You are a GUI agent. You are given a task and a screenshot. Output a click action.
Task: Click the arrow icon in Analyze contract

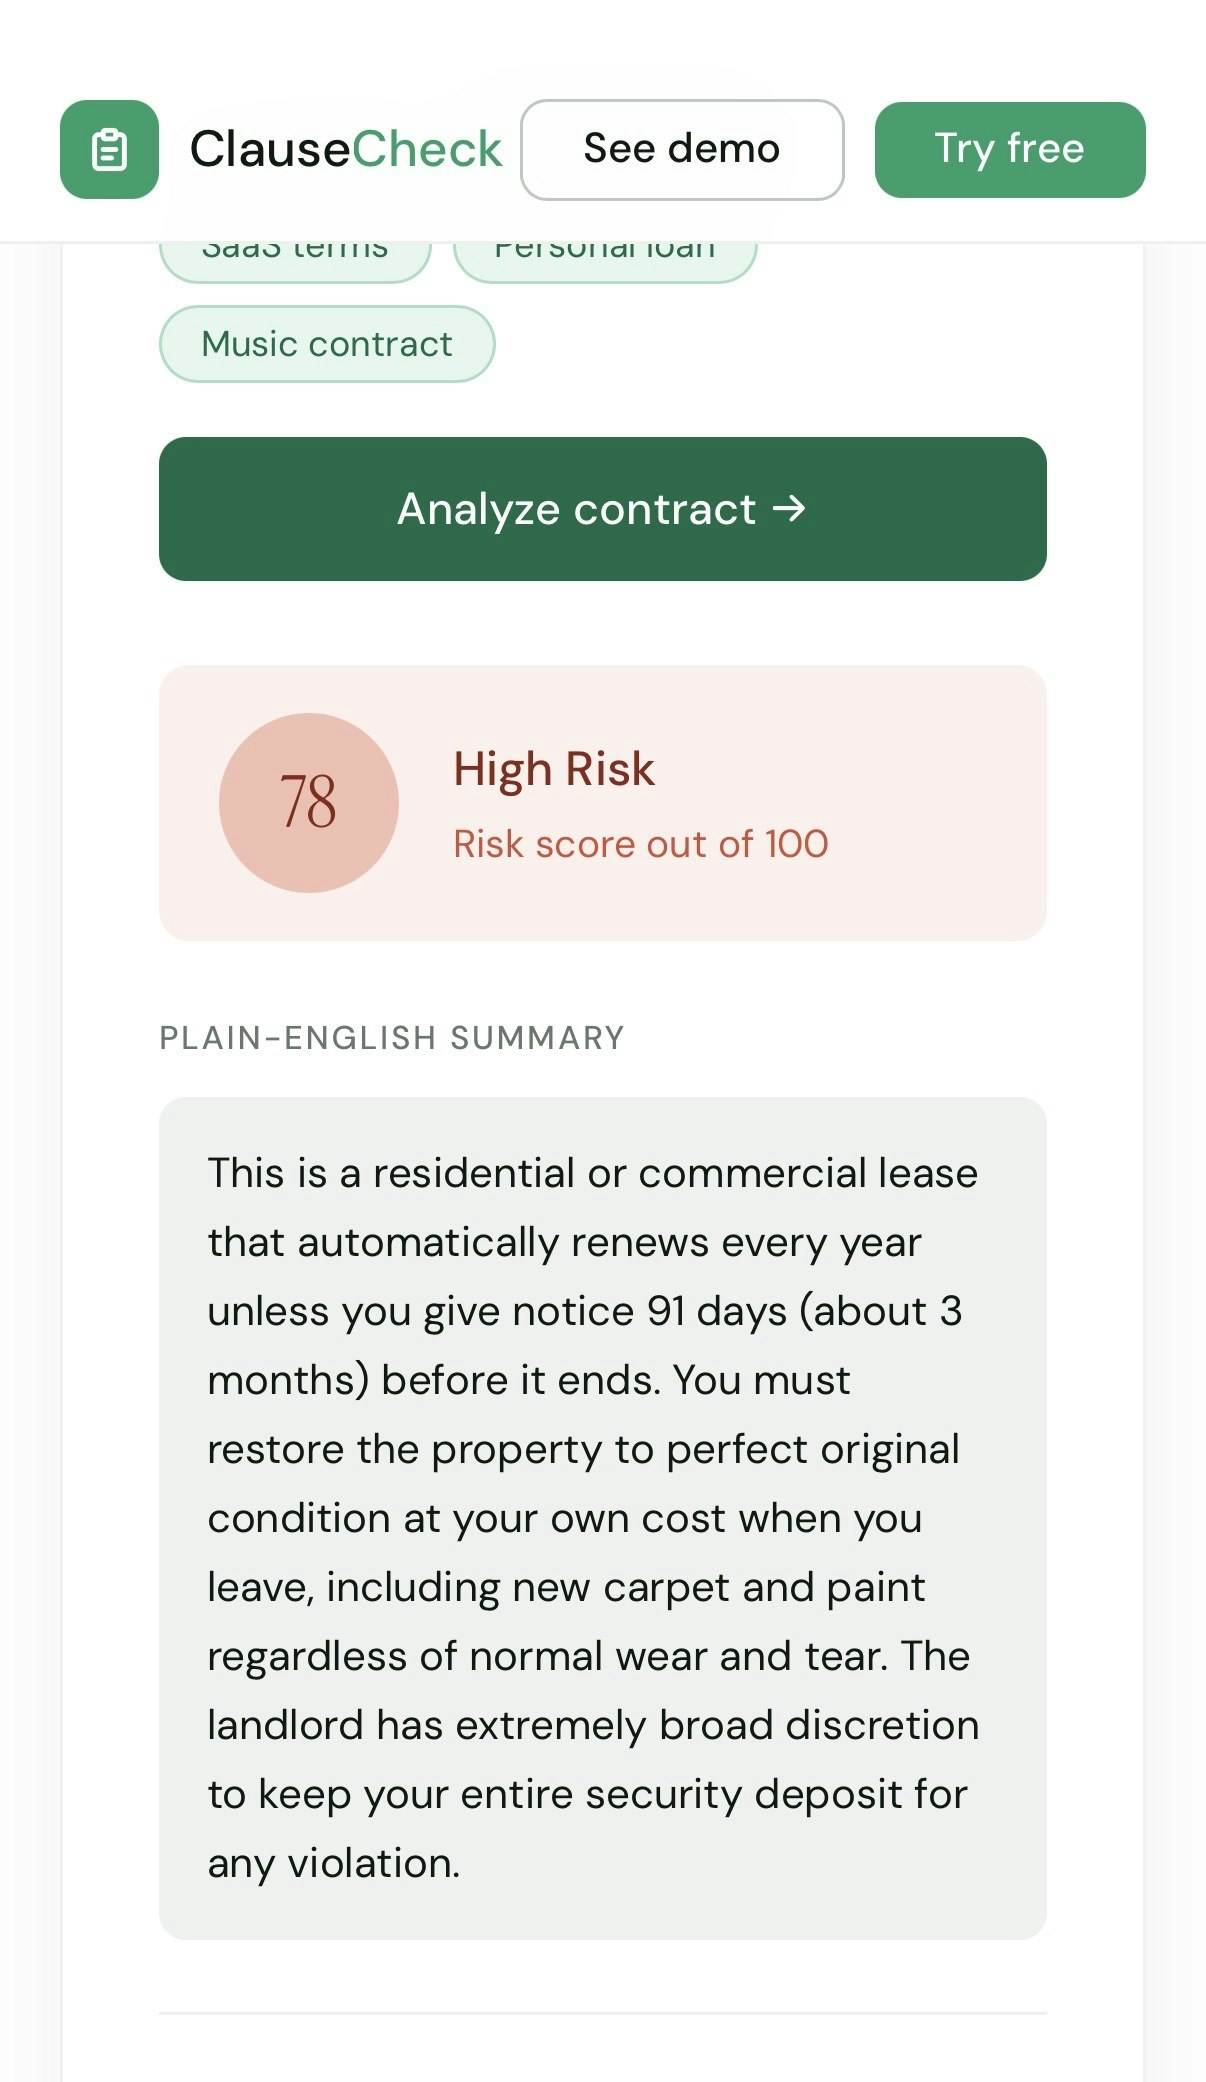click(789, 509)
